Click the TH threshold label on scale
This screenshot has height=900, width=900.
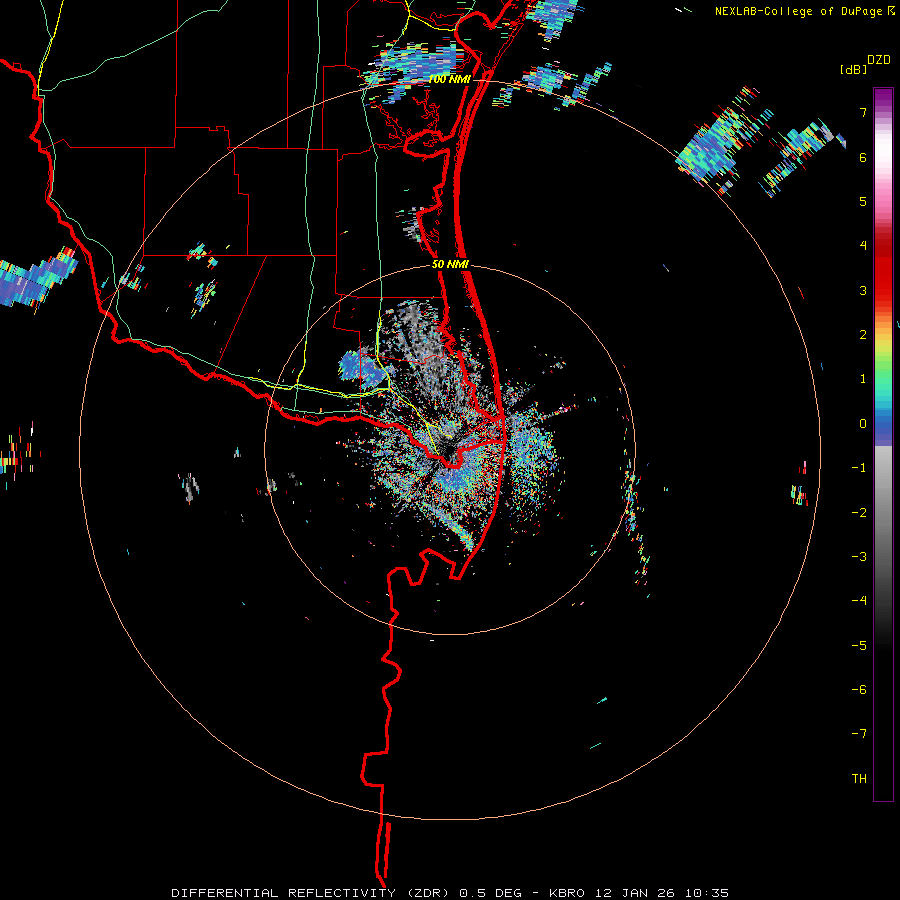click(859, 779)
